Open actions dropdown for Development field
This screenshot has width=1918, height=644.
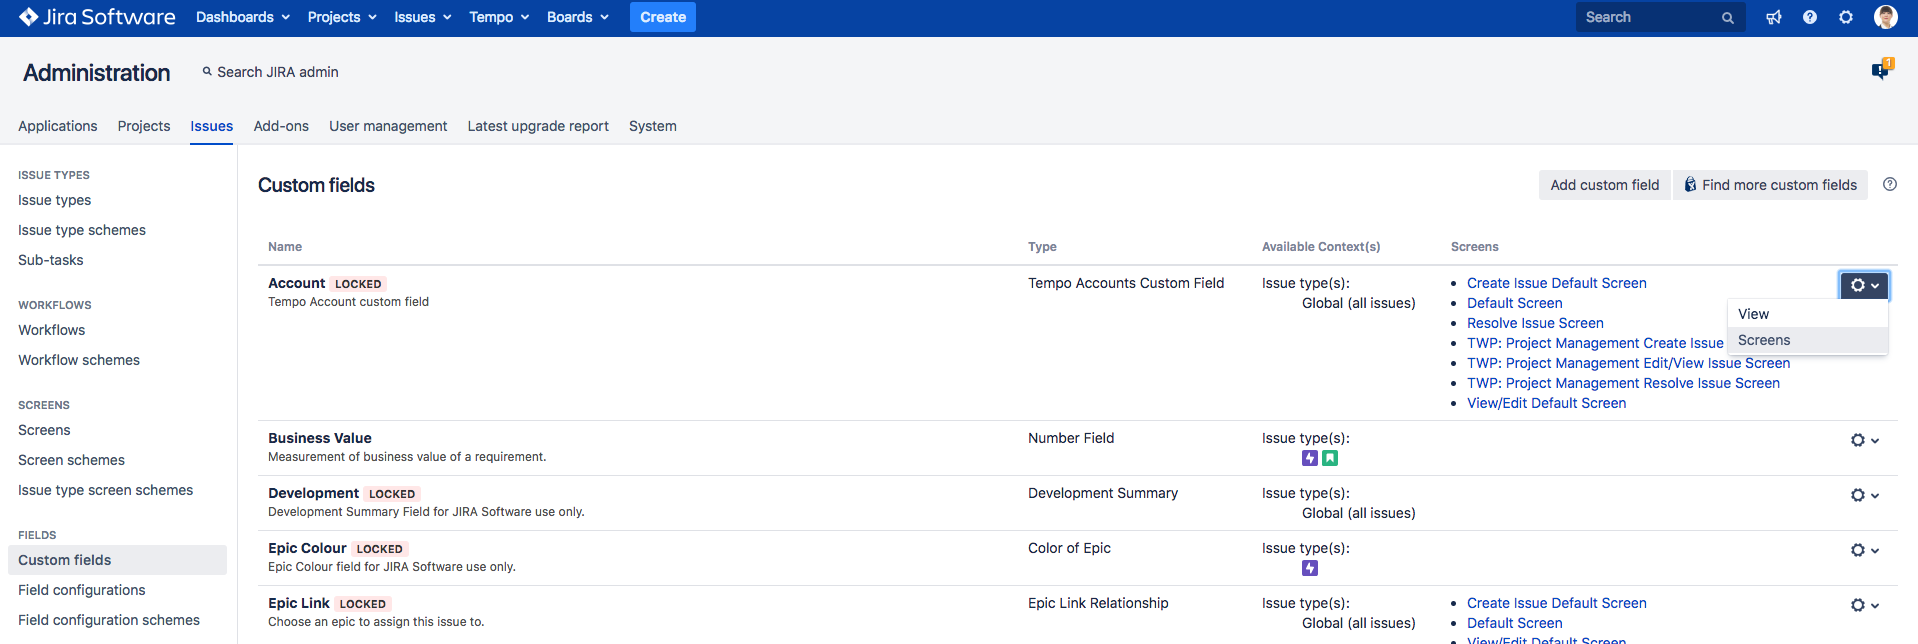point(1864,495)
